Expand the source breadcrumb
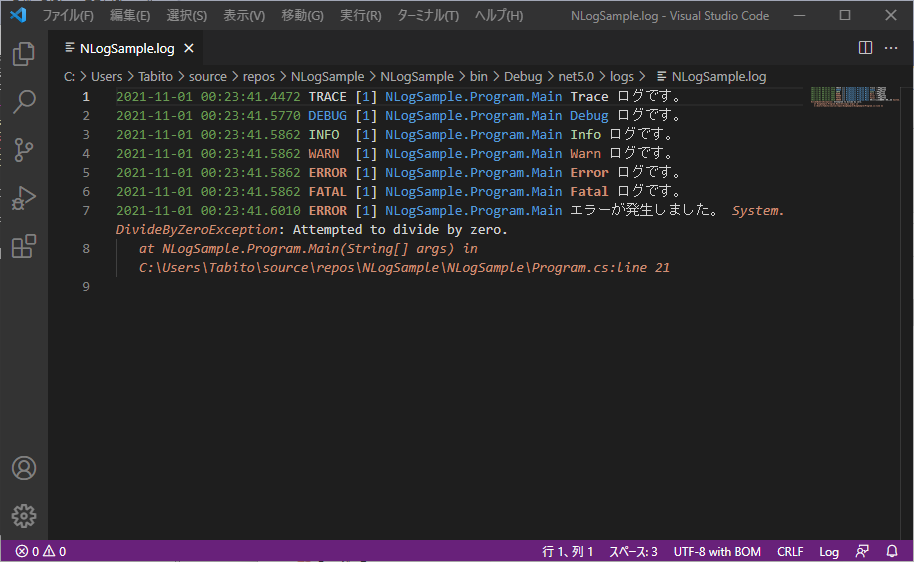The height and width of the screenshot is (562, 914). point(208,76)
